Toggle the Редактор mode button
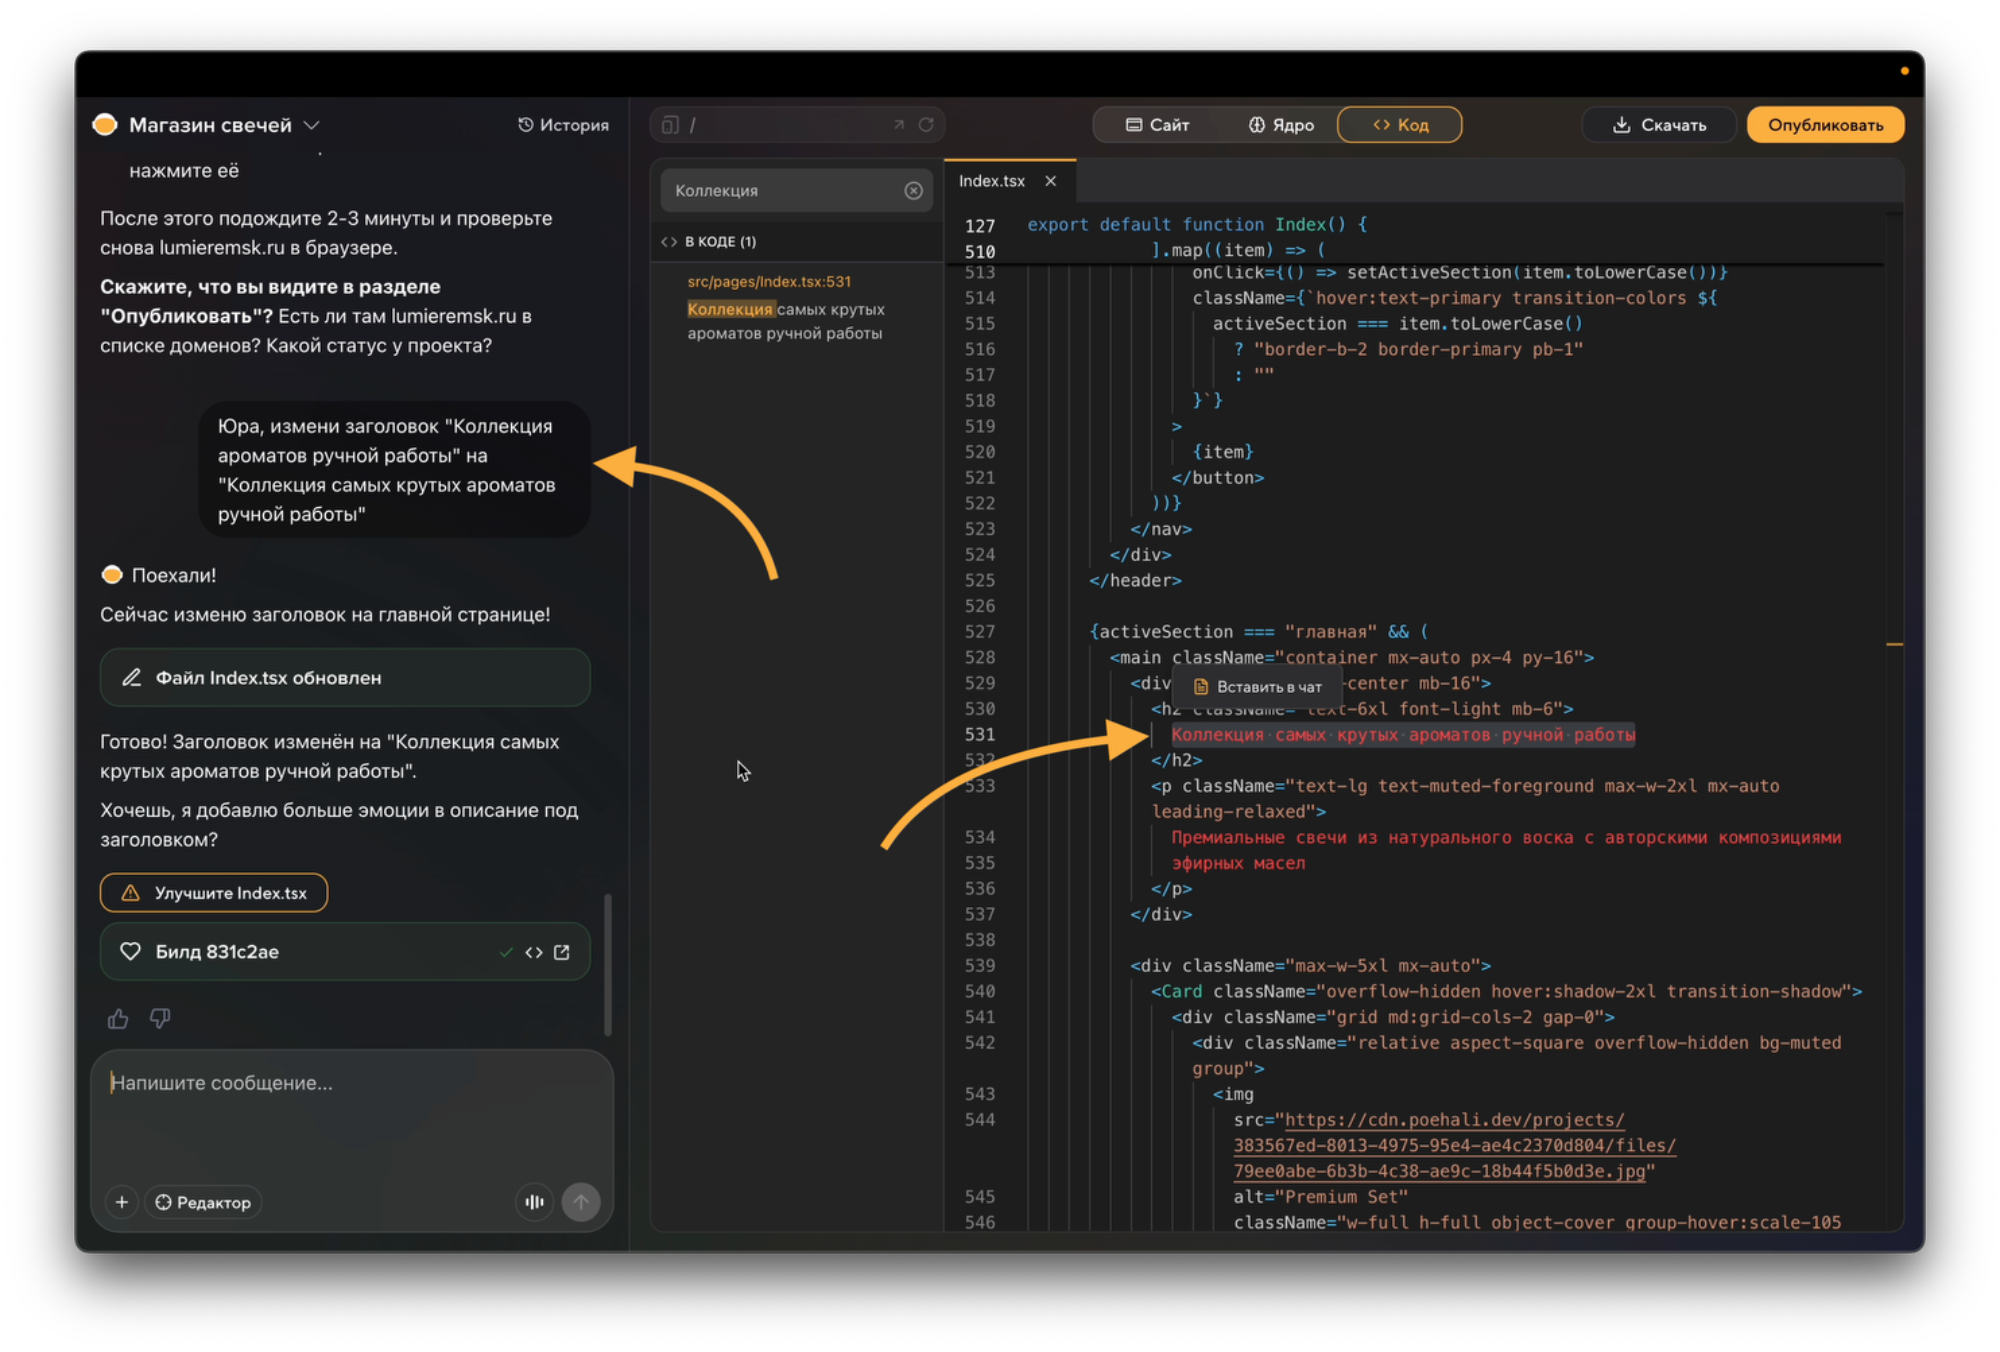2000x1352 pixels. point(204,1201)
